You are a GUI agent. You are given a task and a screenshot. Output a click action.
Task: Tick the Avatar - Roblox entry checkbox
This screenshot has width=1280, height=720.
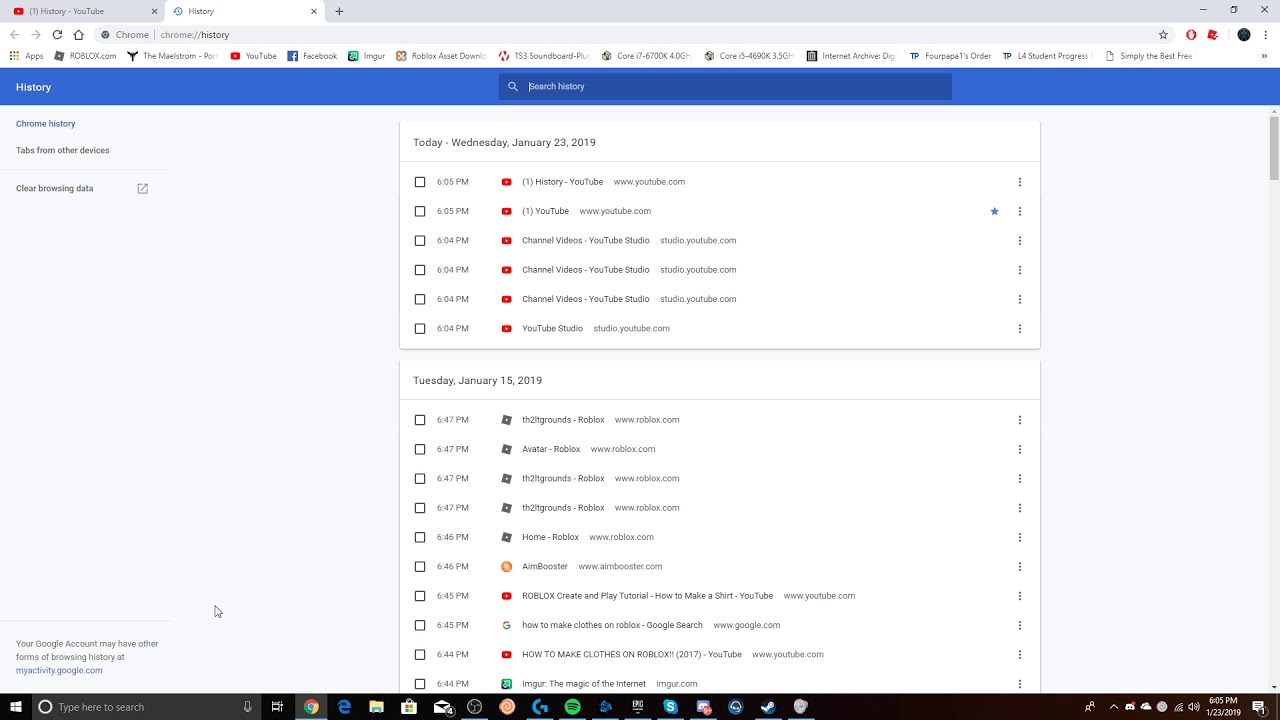pos(420,449)
